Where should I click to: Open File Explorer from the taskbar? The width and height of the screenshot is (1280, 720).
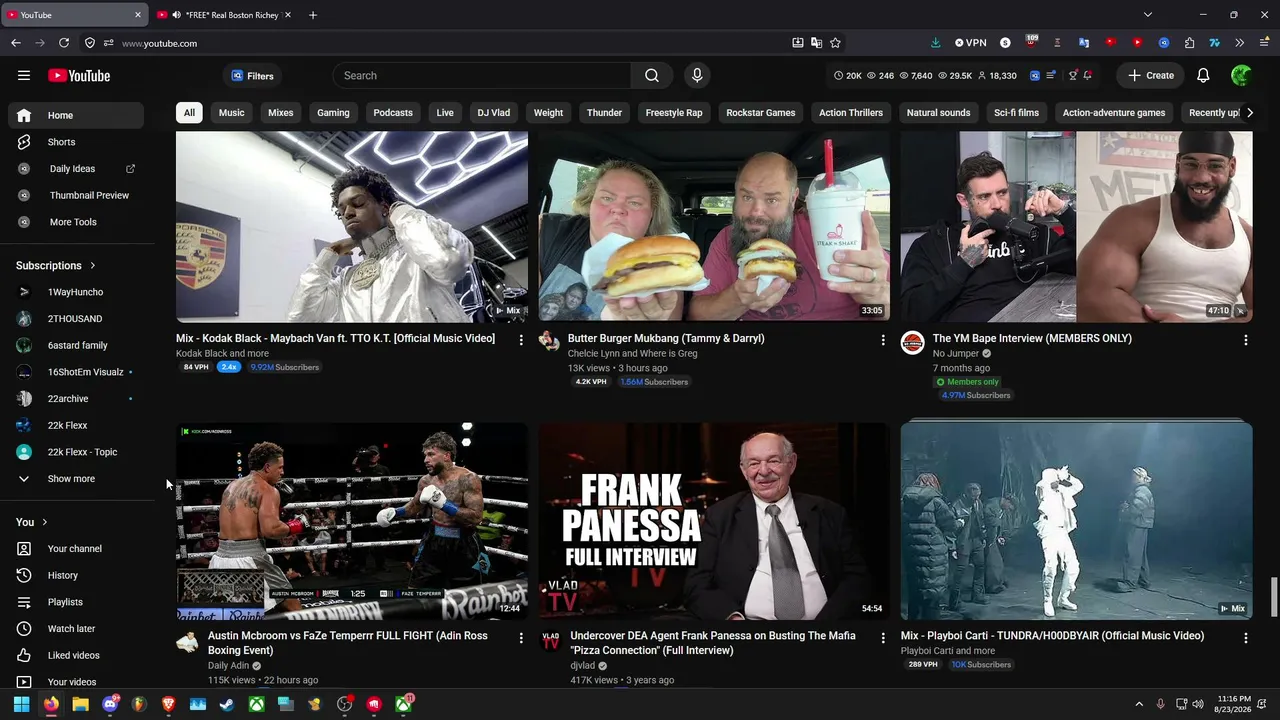[80, 704]
